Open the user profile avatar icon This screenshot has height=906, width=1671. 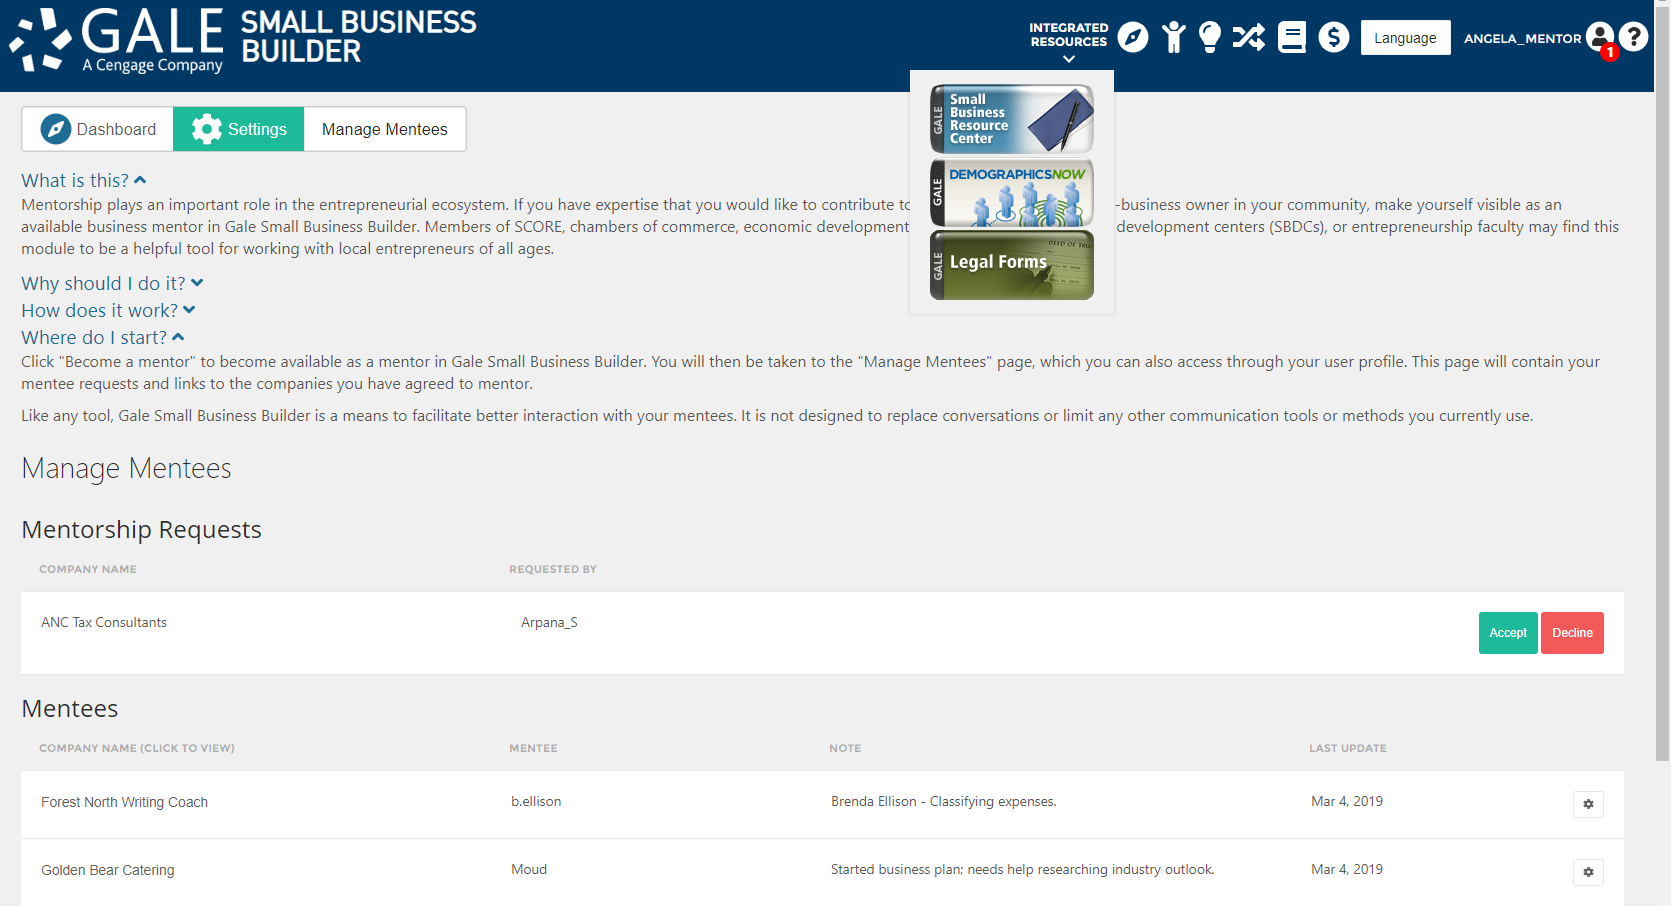(1599, 37)
